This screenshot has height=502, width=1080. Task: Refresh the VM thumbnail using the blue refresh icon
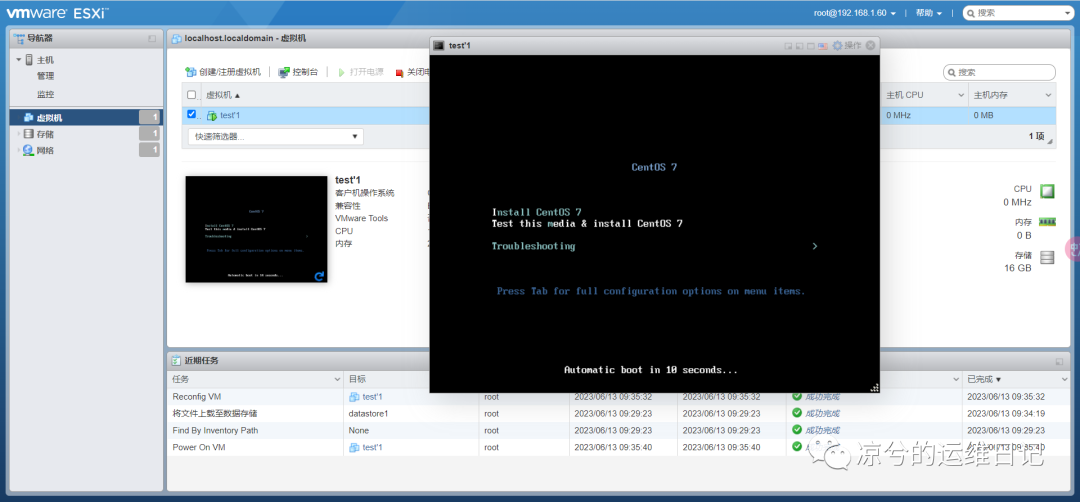coord(319,276)
